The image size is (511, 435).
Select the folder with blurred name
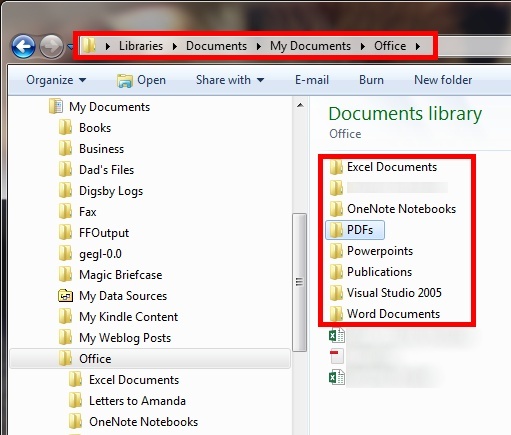(388, 188)
